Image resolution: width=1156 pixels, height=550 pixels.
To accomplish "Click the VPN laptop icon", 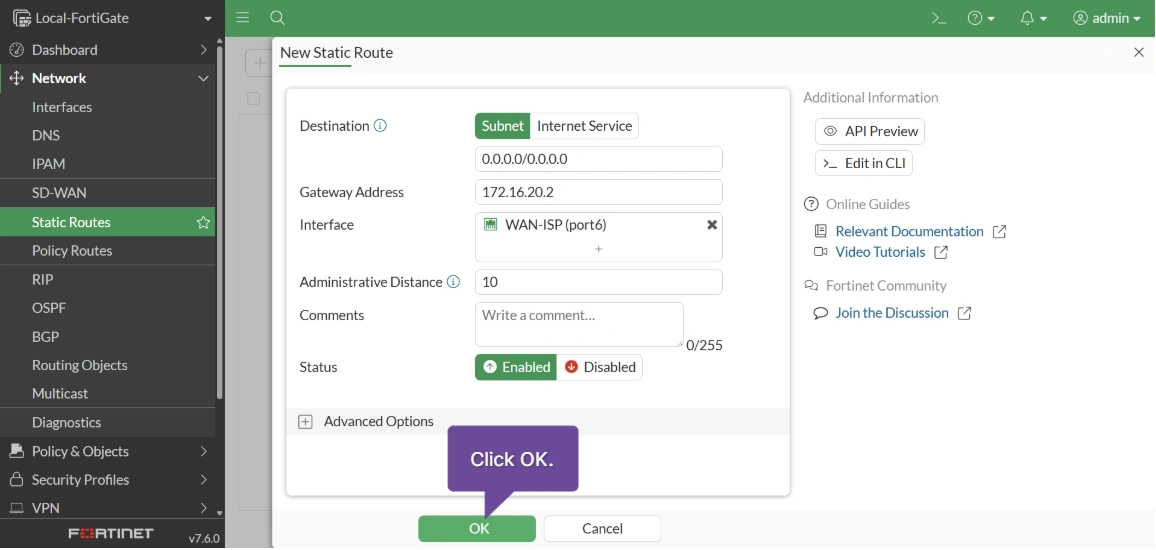I will pyautogui.click(x=16, y=508).
